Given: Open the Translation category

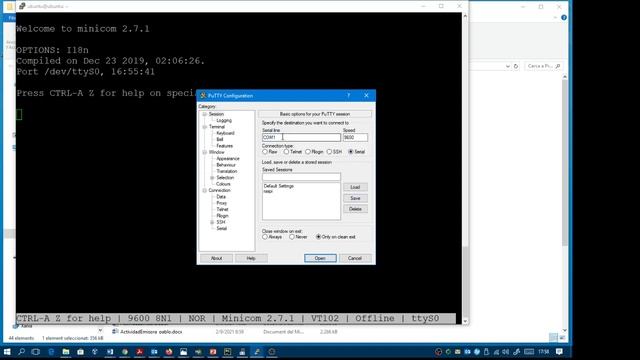Looking at the screenshot, I should click(227, 171).
